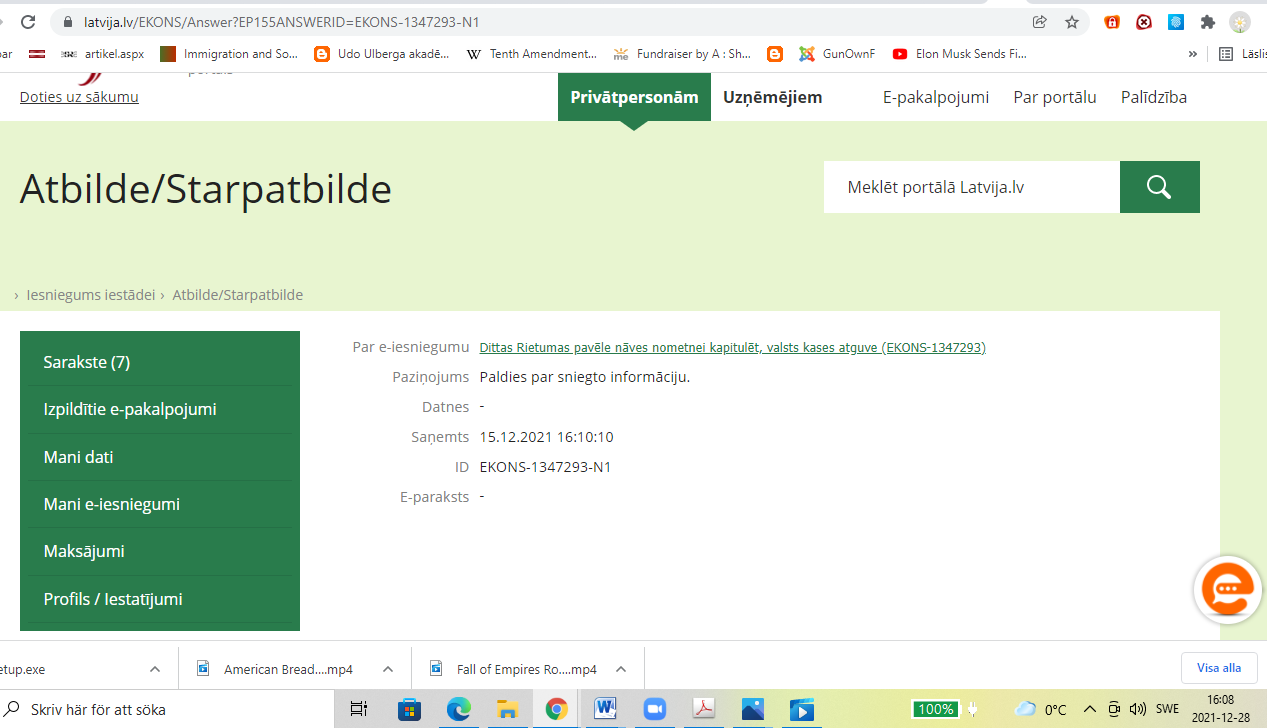Select Mani e-iesniegumi in sidebar
This screenshot has width=1267, height=728.
[x=112, y=504]
